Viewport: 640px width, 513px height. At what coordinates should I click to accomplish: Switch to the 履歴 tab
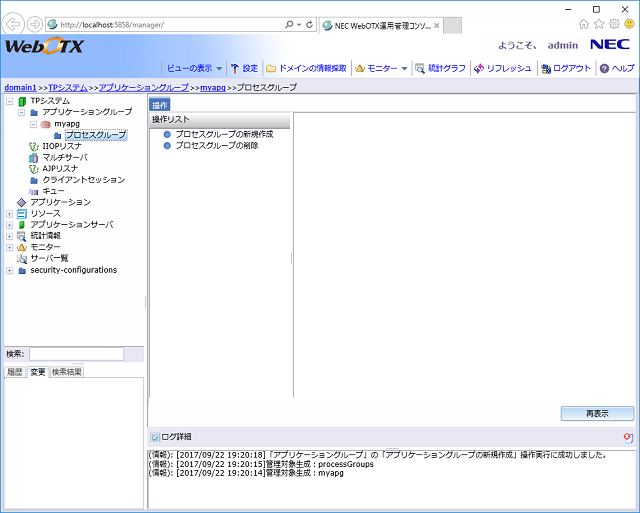(x=15, y=372)
